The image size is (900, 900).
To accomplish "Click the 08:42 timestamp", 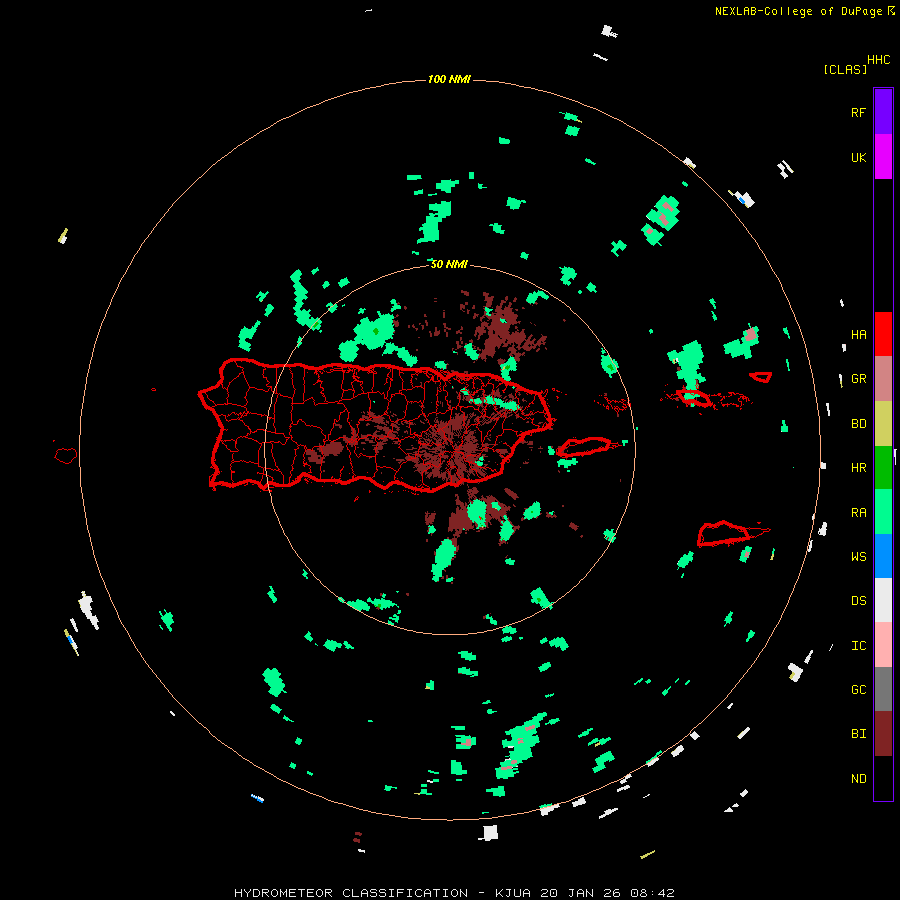I will [652, 893].
